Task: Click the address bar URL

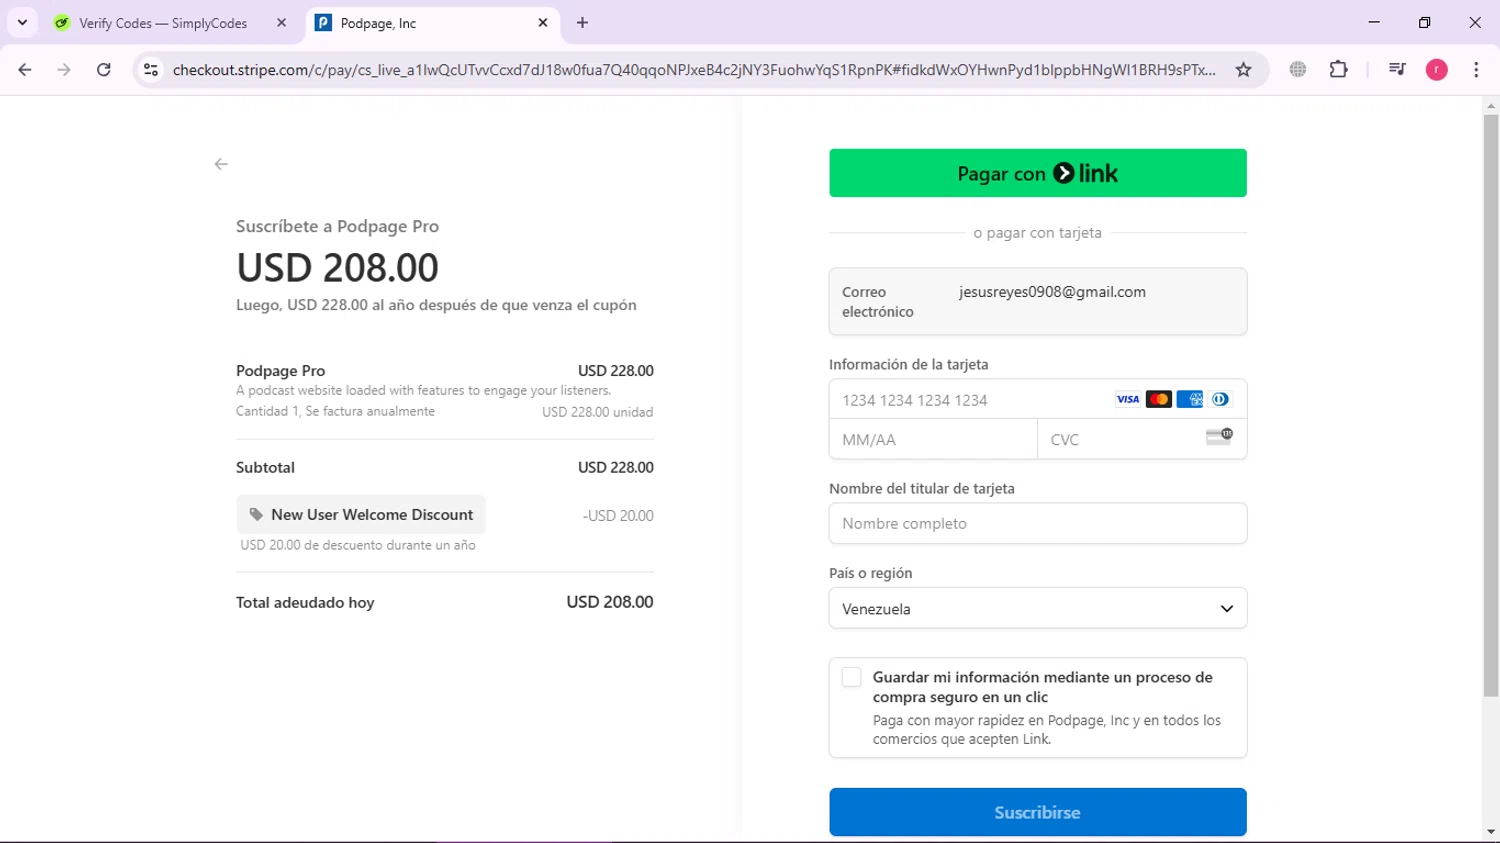Action: [x=694, y=70]
